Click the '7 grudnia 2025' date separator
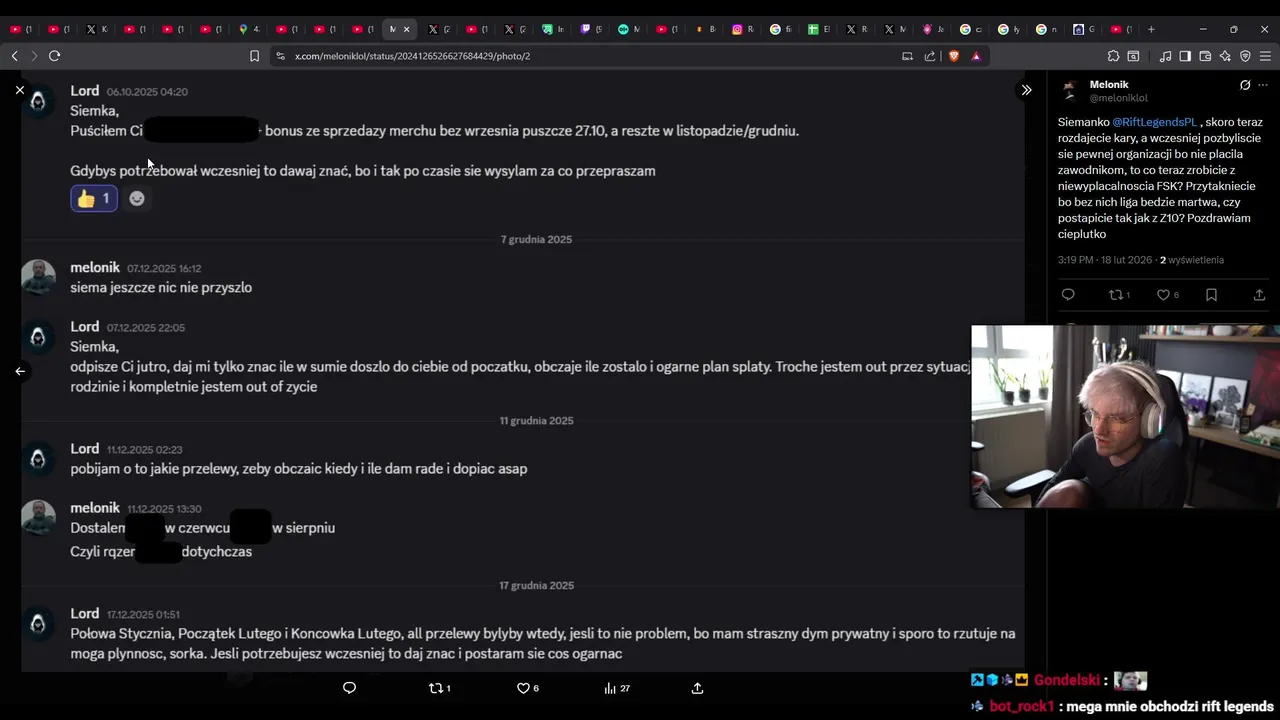 [x=536, y=239]
